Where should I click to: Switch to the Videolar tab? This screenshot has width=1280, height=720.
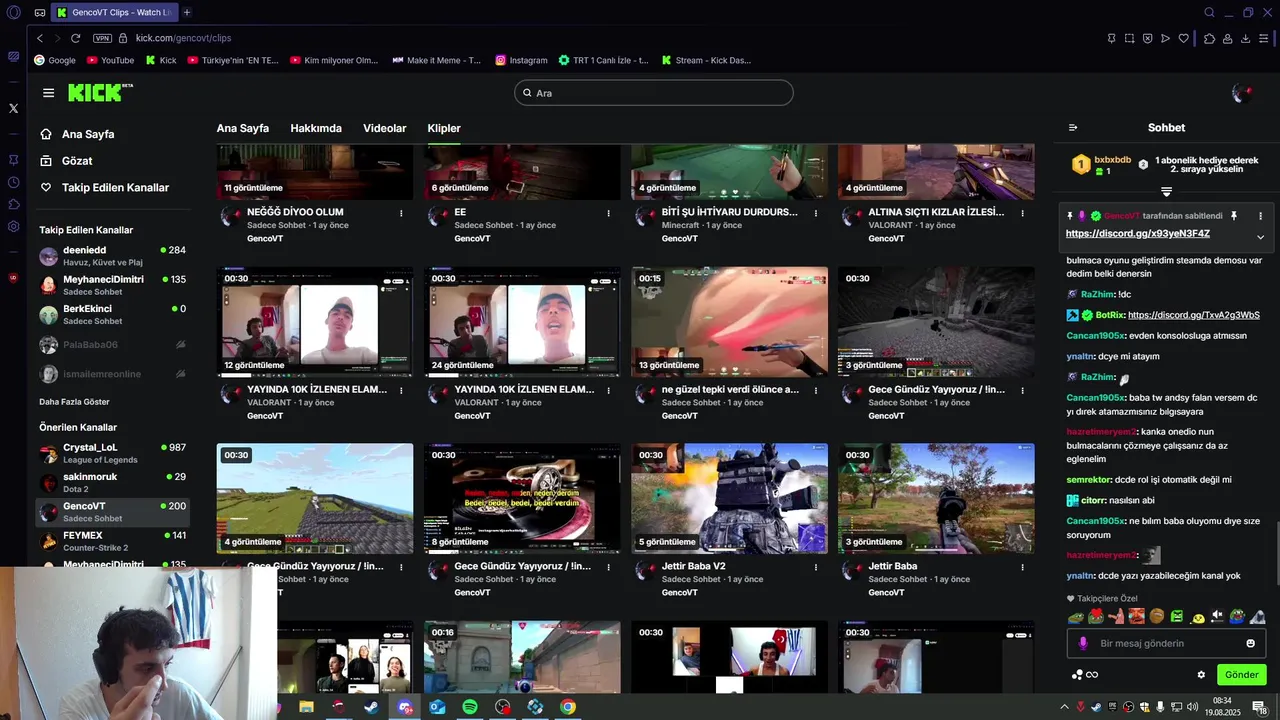[385, 128]
